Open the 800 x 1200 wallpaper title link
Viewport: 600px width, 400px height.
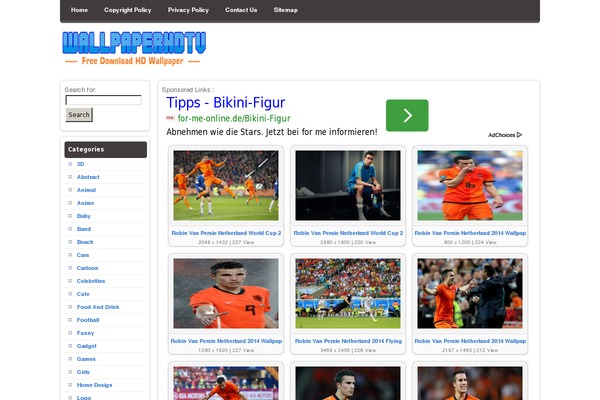(x=470, y=233)
